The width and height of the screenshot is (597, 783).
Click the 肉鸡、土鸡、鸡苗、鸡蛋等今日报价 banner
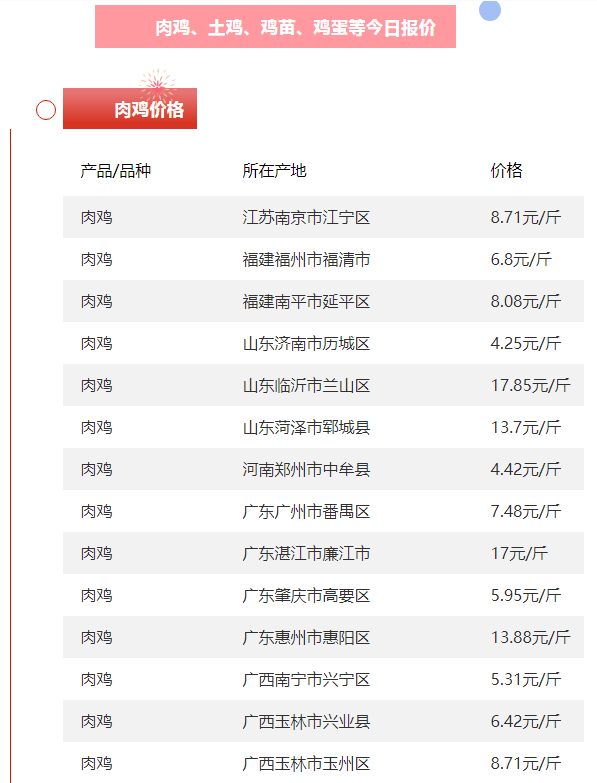point(275,27)
